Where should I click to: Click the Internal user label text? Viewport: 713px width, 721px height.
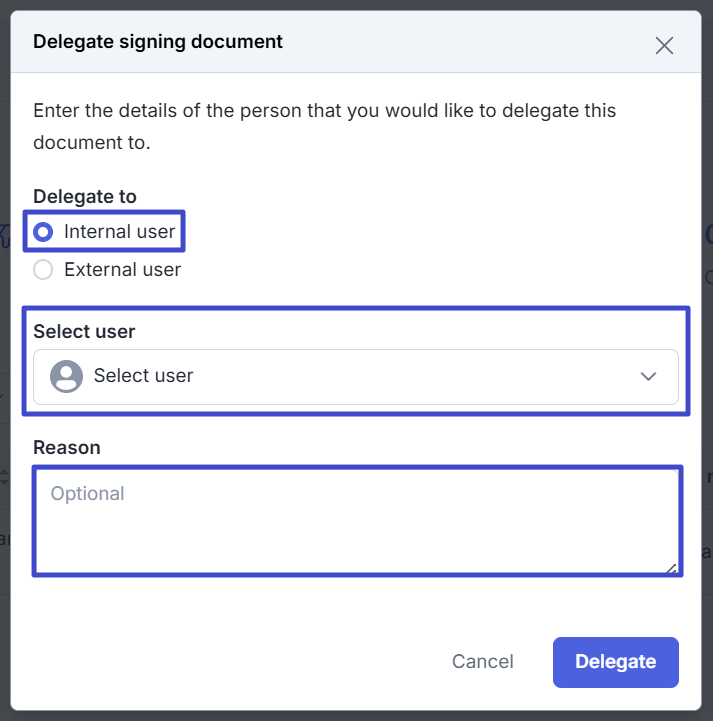click(119, 232)
